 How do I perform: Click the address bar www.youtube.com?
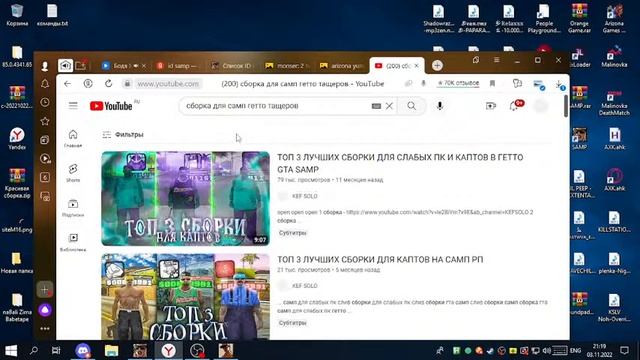click(168, 84)
